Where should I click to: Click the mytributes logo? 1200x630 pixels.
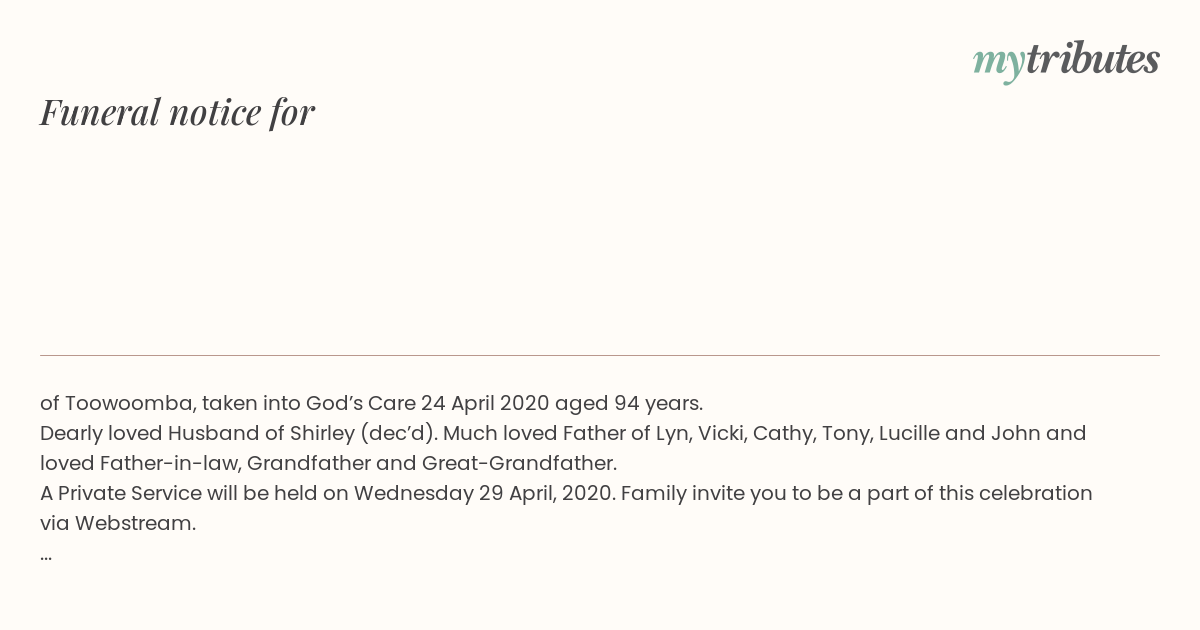pyautogui.click(x=1066, y=61)
